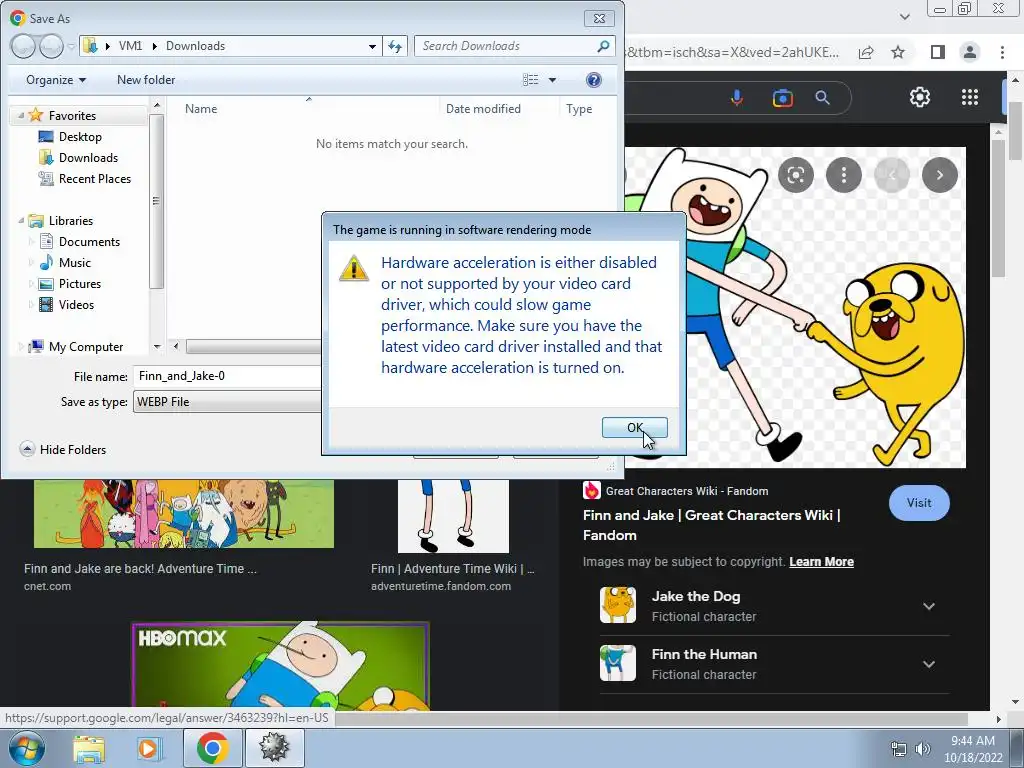Open Windows Media Player taskbar icon
This screenshot has height=768, width=1024.
click(148, 748)
